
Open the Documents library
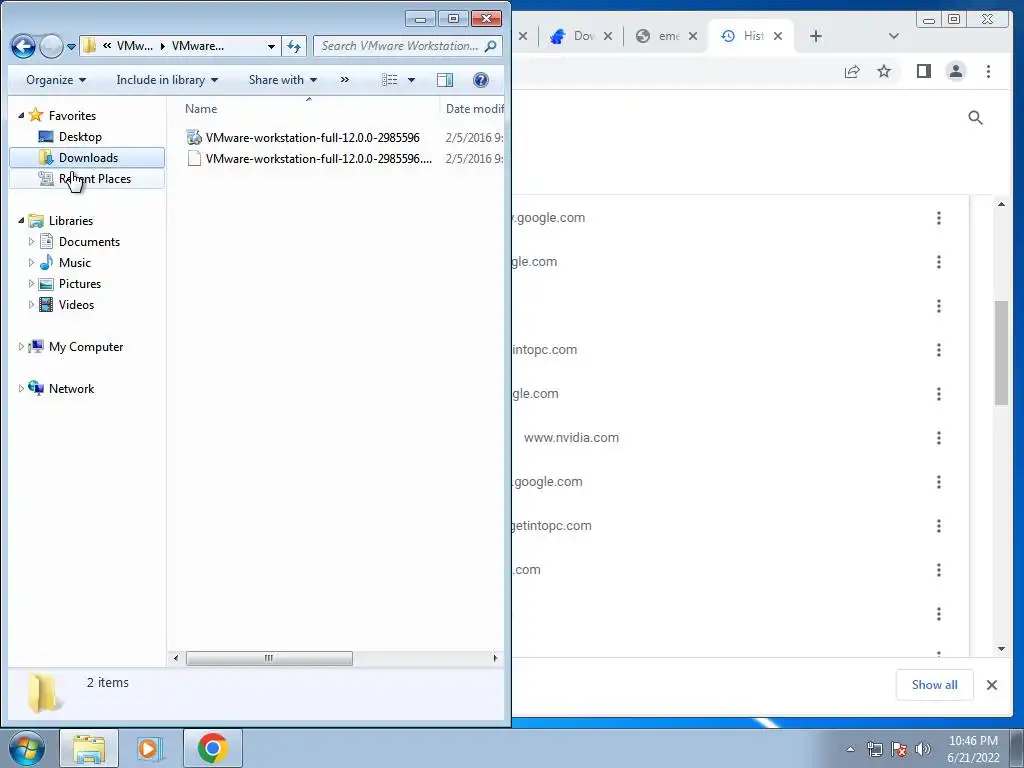[89, 242]
